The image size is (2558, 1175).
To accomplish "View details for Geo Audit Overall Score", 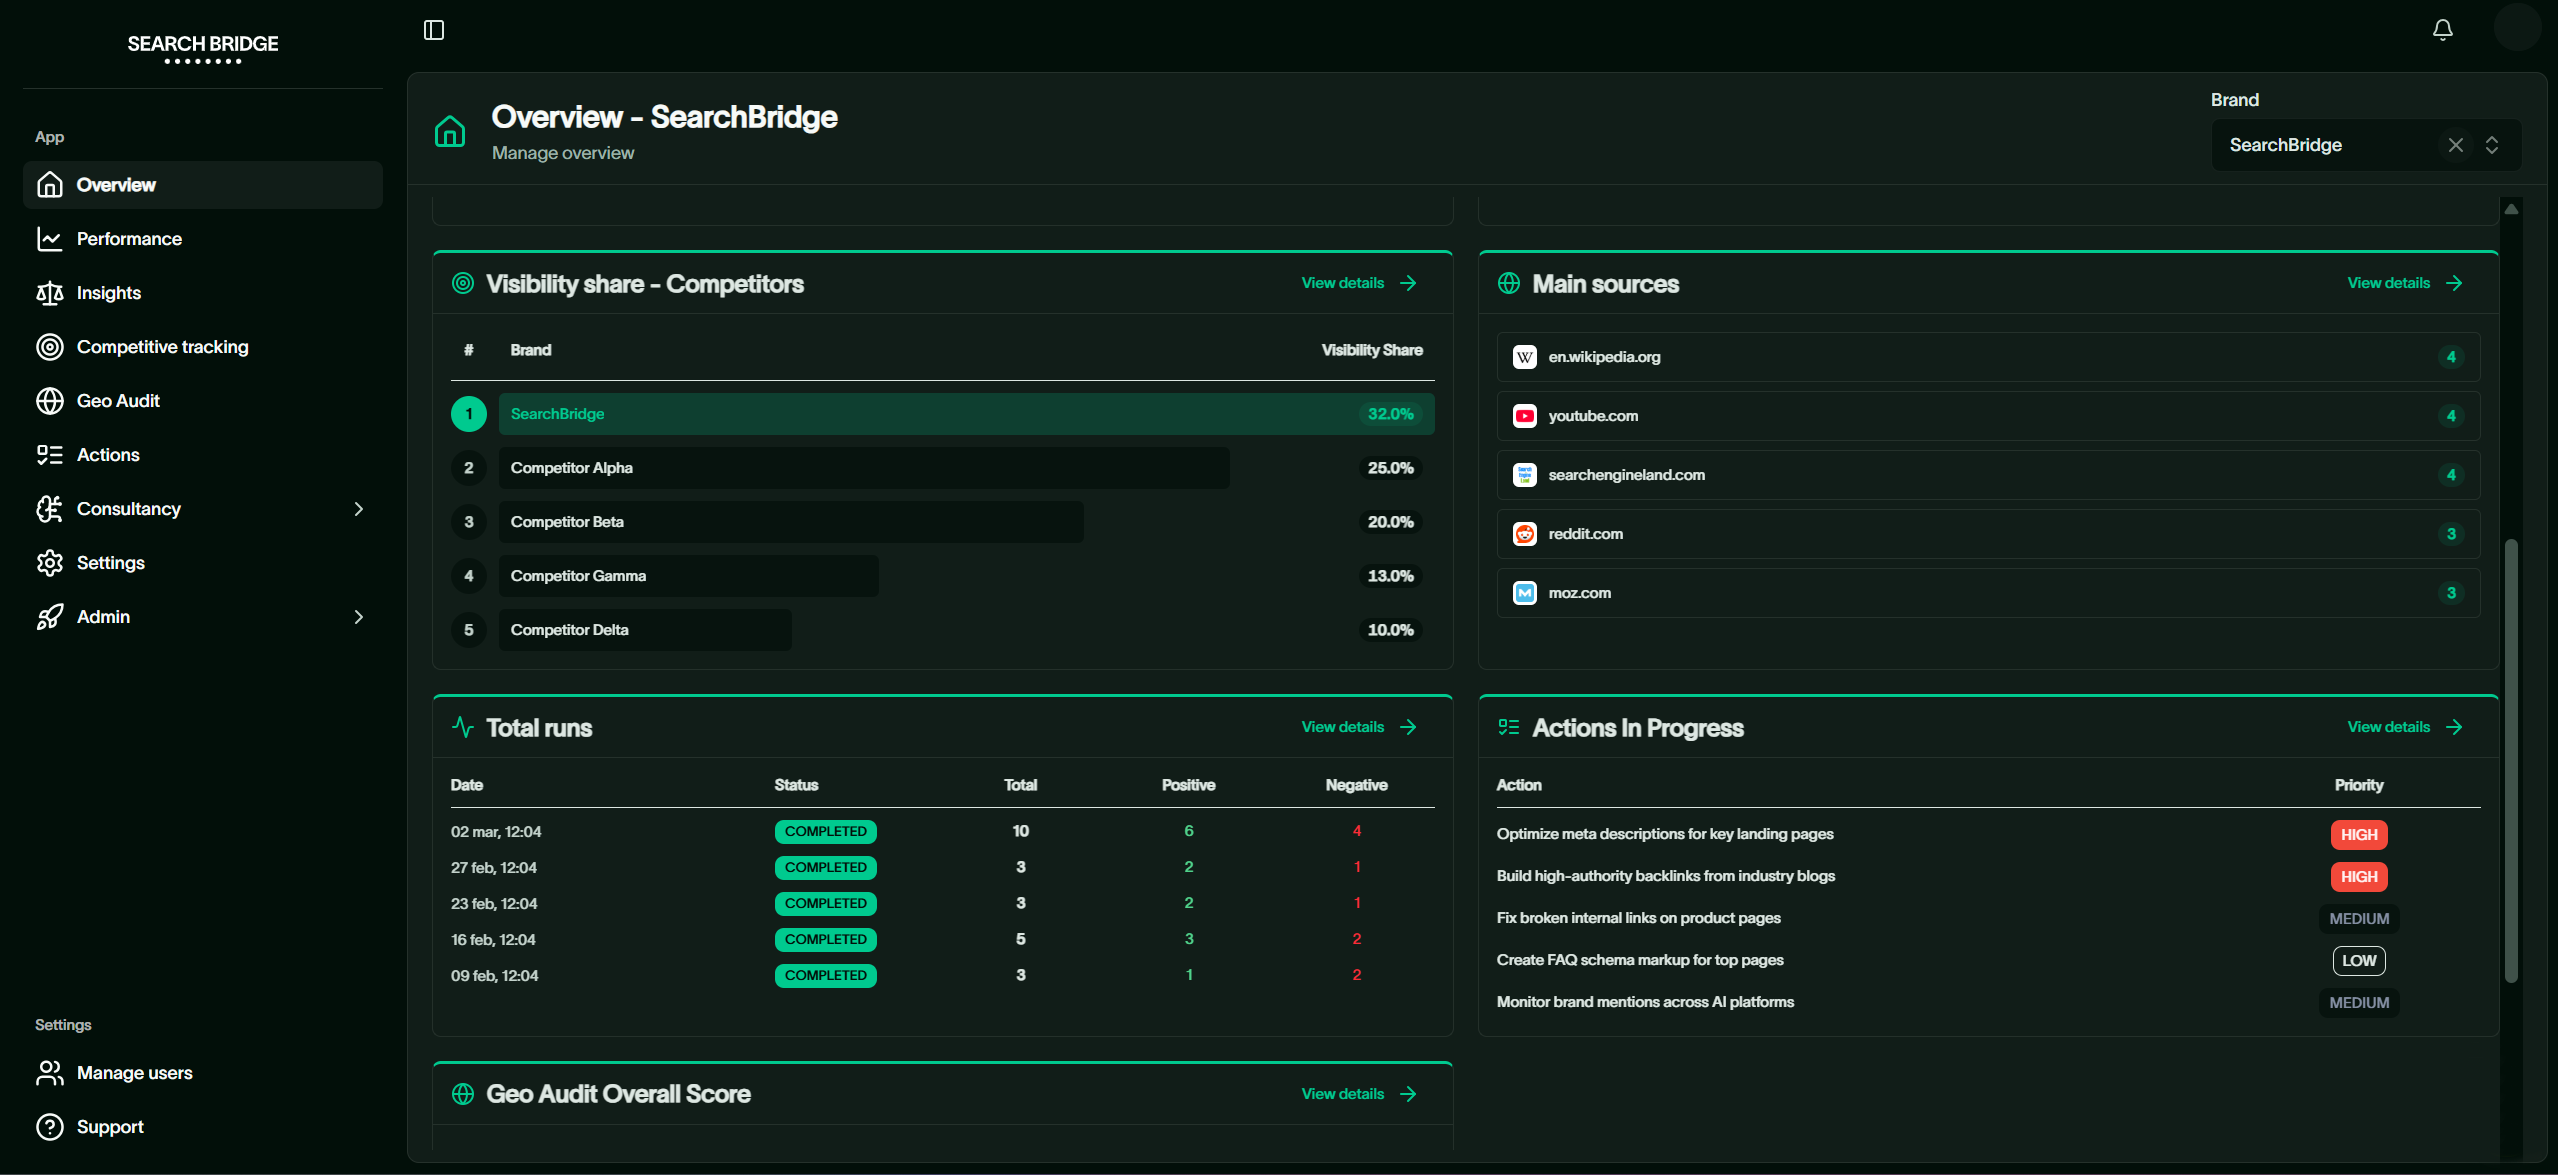I will tap(1359, 1094).
